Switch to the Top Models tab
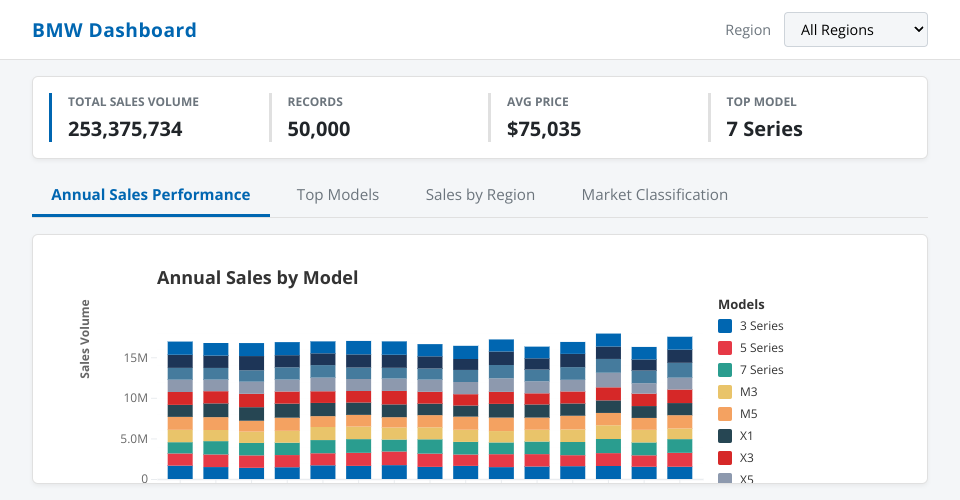This screenshot has width=960, height=500. pyautogui.click(x=338, y=195)
